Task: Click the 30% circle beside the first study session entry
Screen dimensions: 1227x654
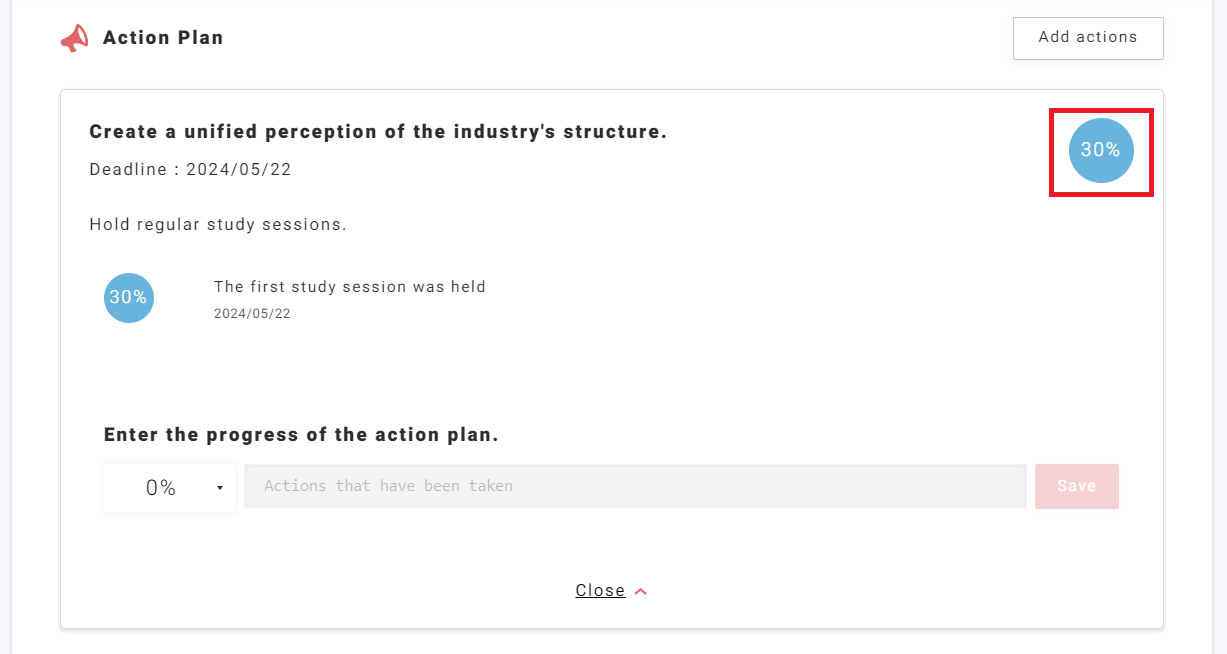Action: point(129,298)
